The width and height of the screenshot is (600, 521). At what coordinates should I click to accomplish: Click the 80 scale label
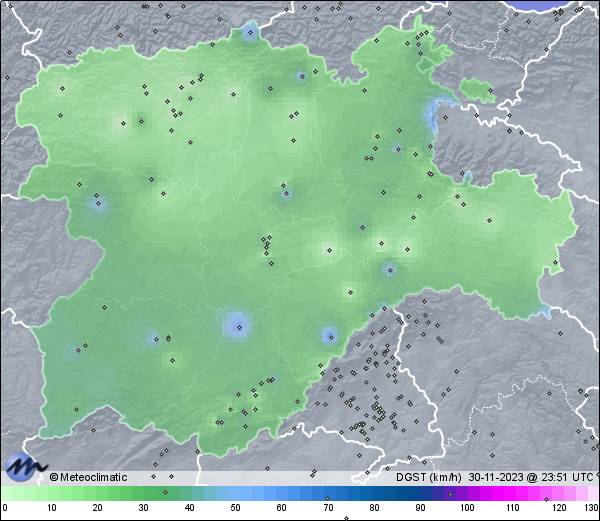tap(374, 508)
